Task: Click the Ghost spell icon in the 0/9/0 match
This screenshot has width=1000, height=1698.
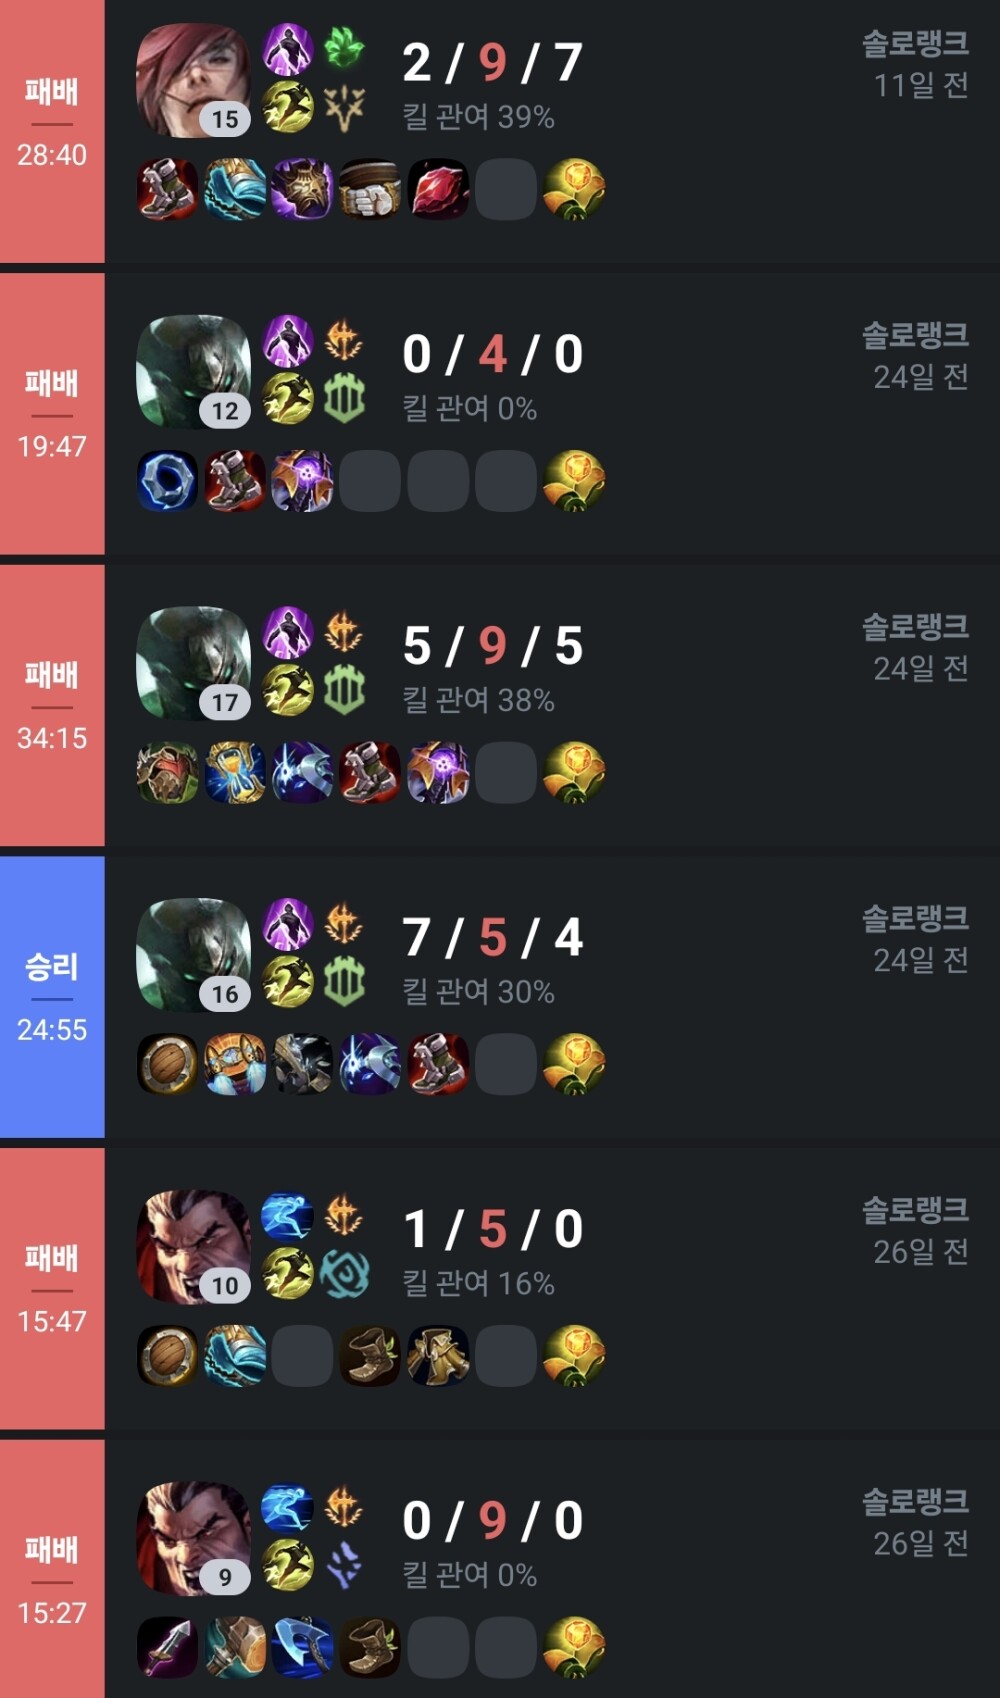Action: click(x=288, y=1507)
